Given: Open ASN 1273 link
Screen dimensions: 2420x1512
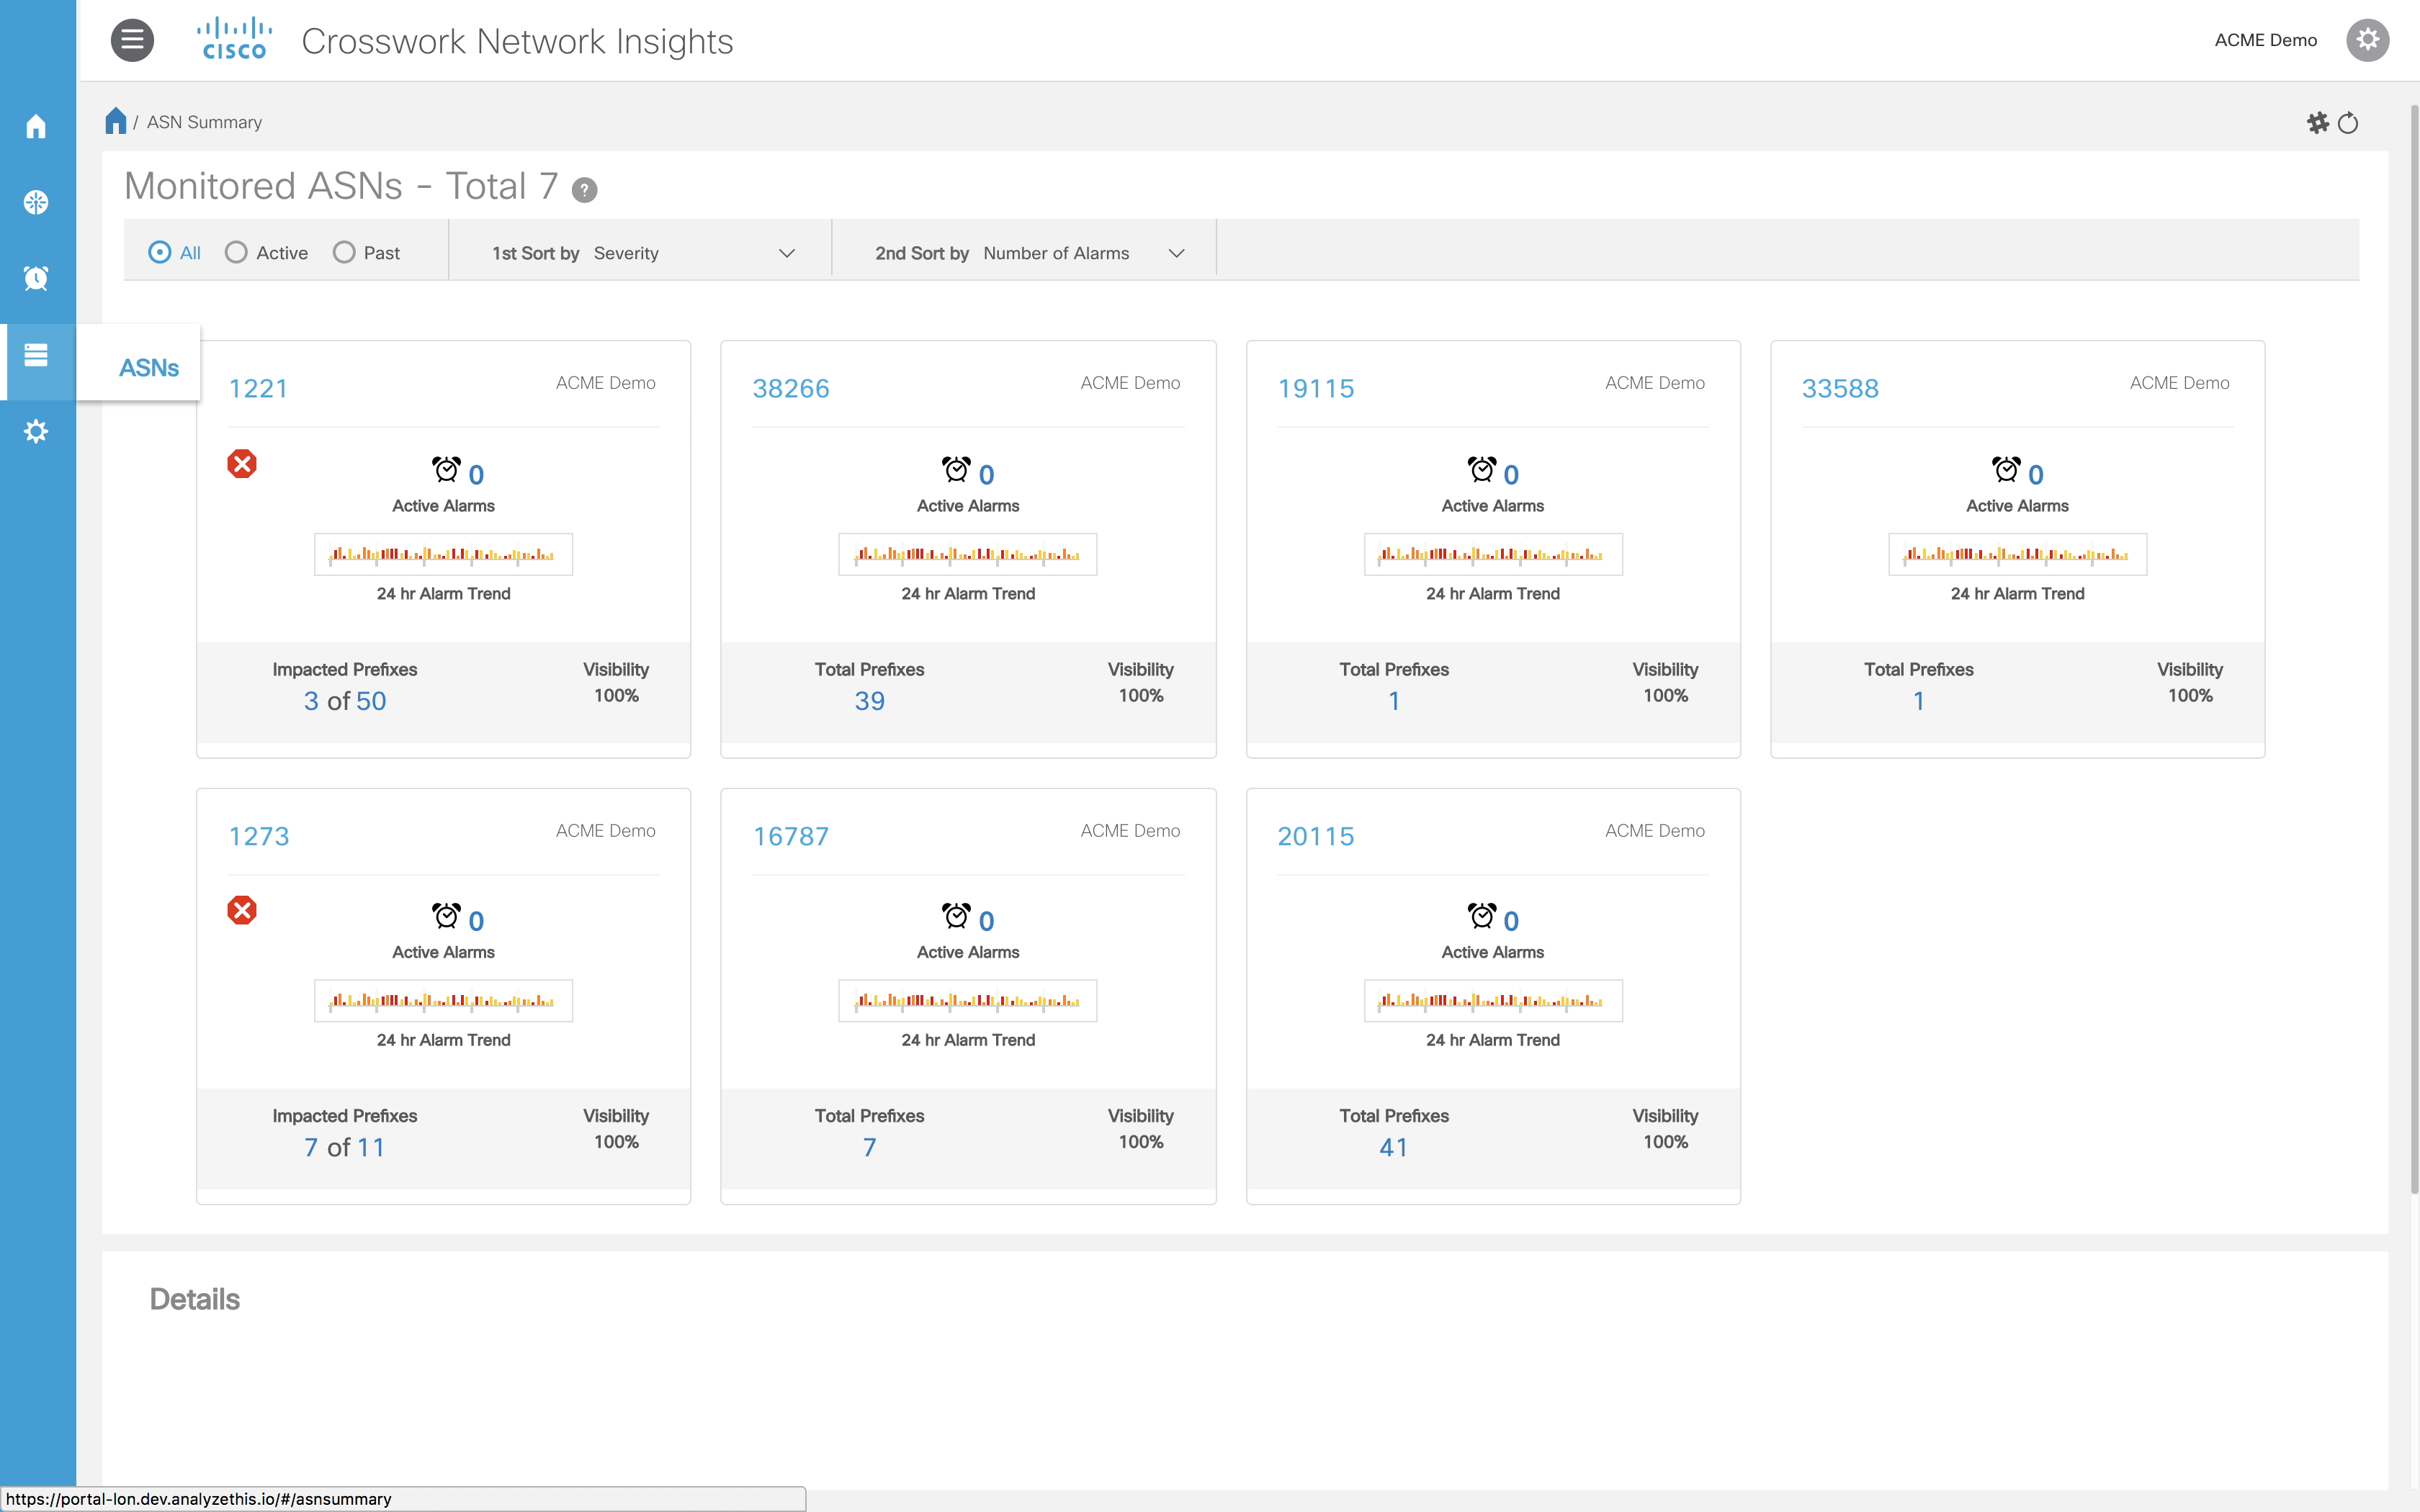Looking at the screenshot, I should pyautogui.click(x=258, y=836).
